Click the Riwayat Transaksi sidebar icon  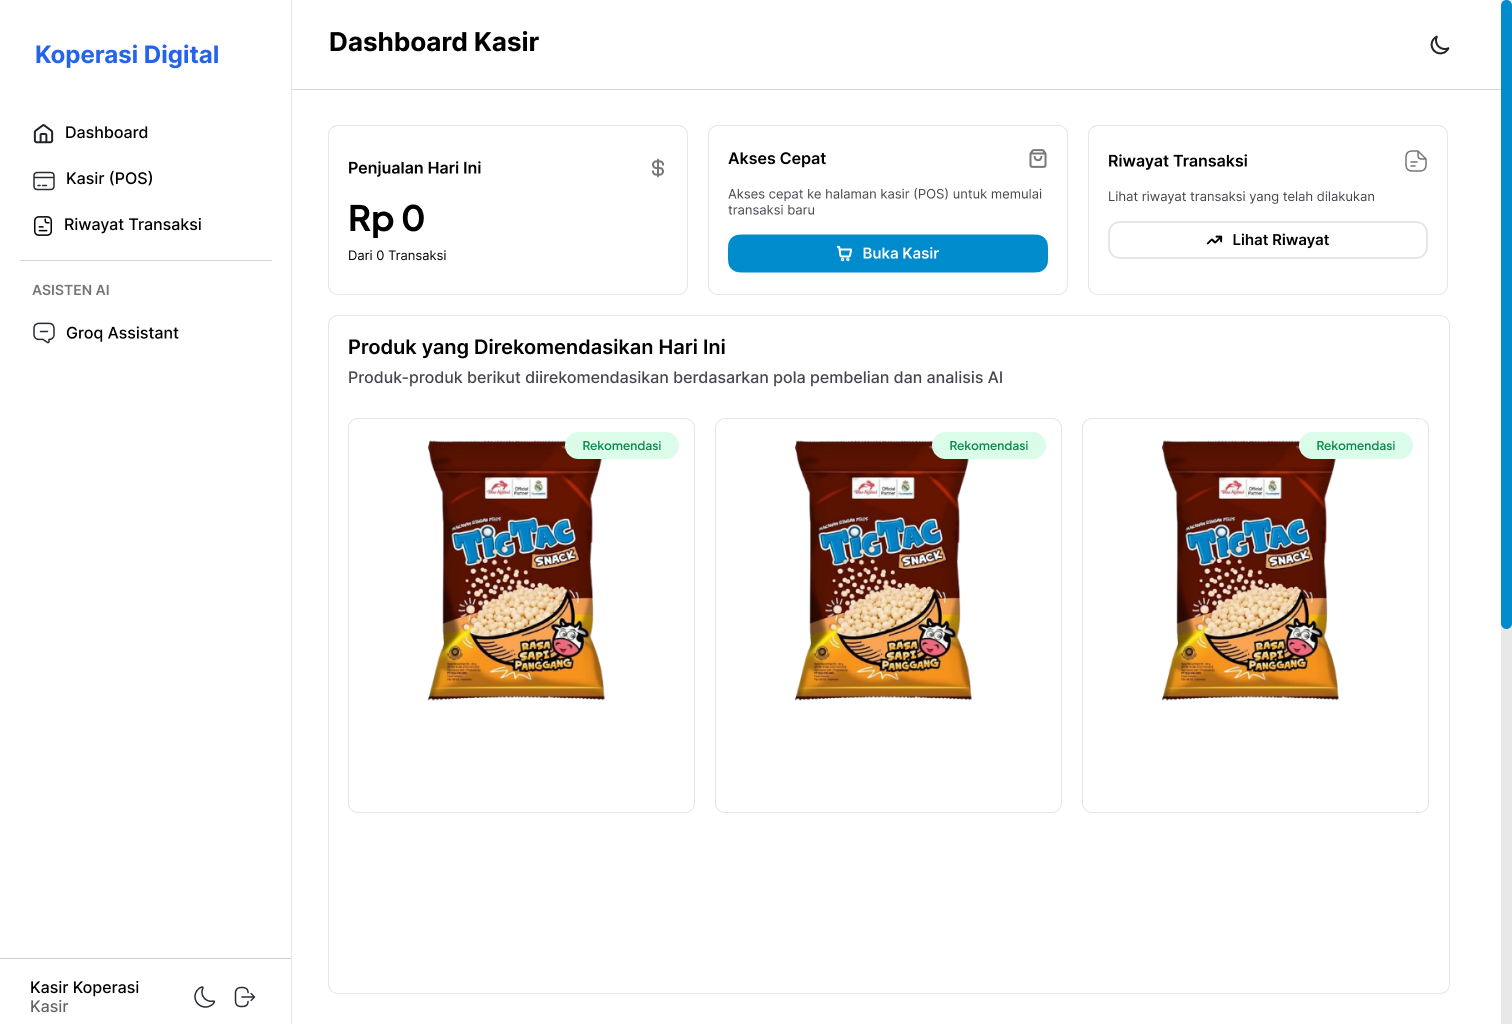pos(43,226)
